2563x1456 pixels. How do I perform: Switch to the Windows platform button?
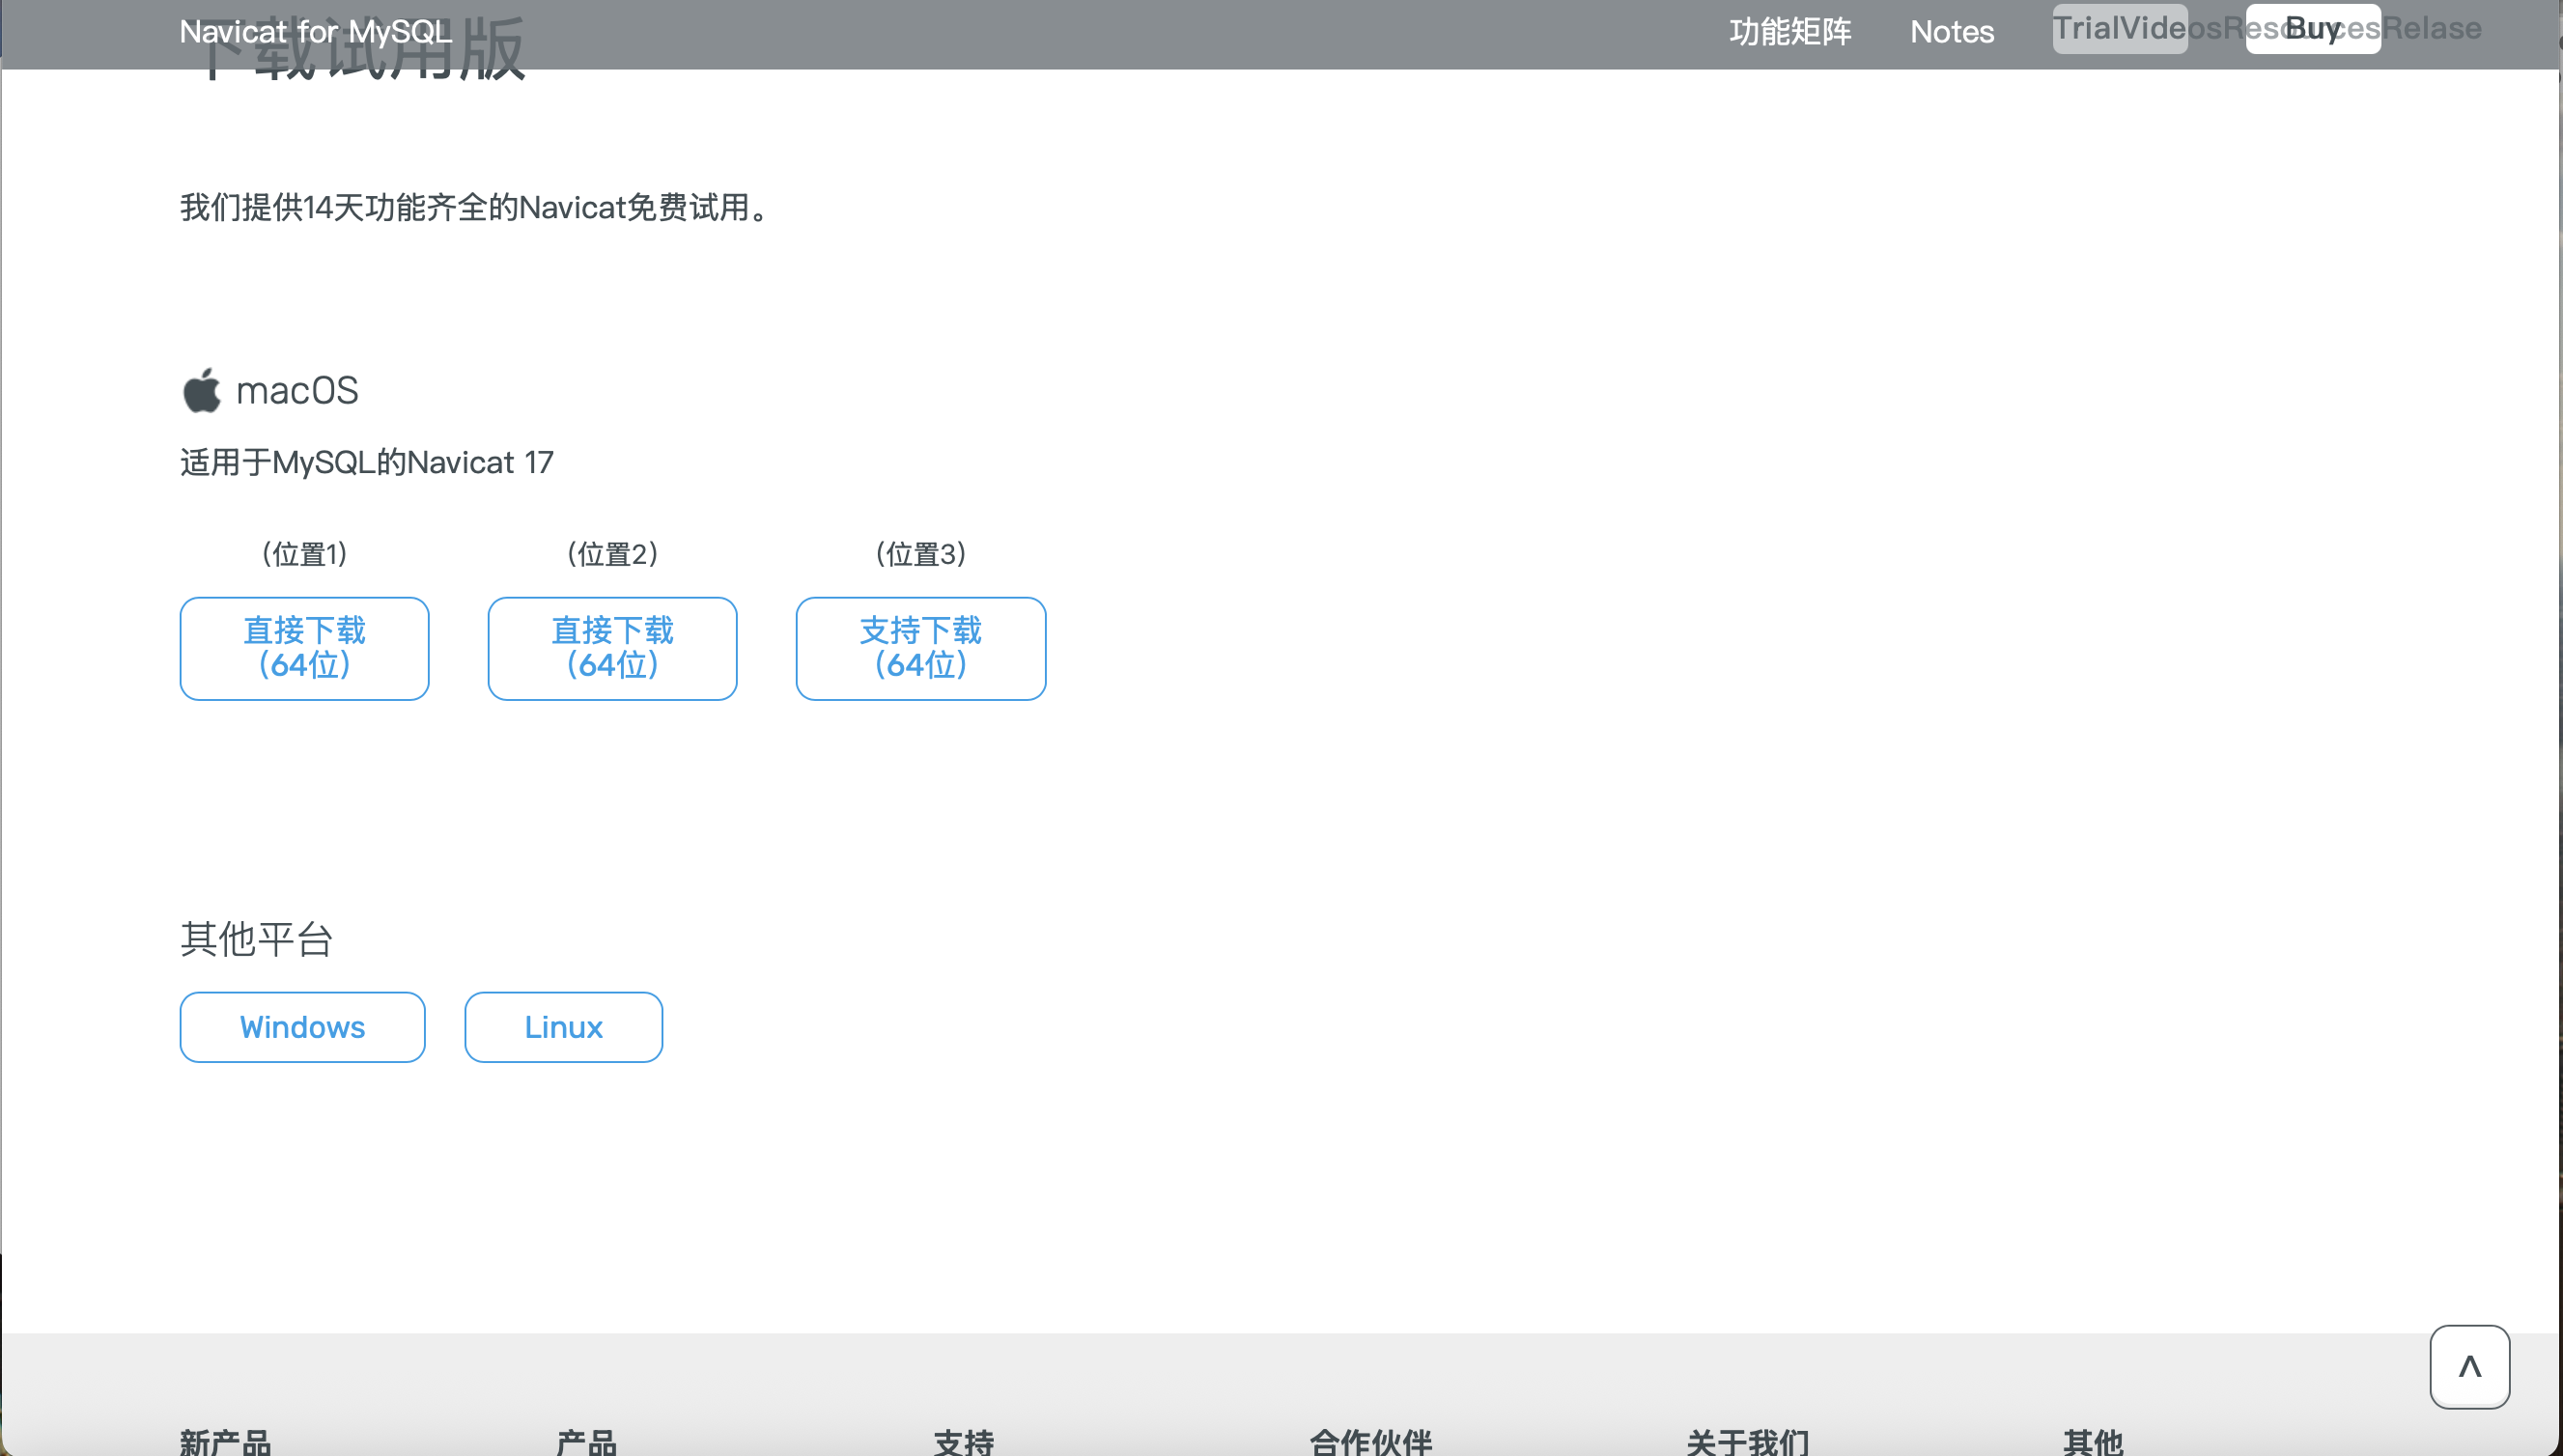pos(302,1027)
